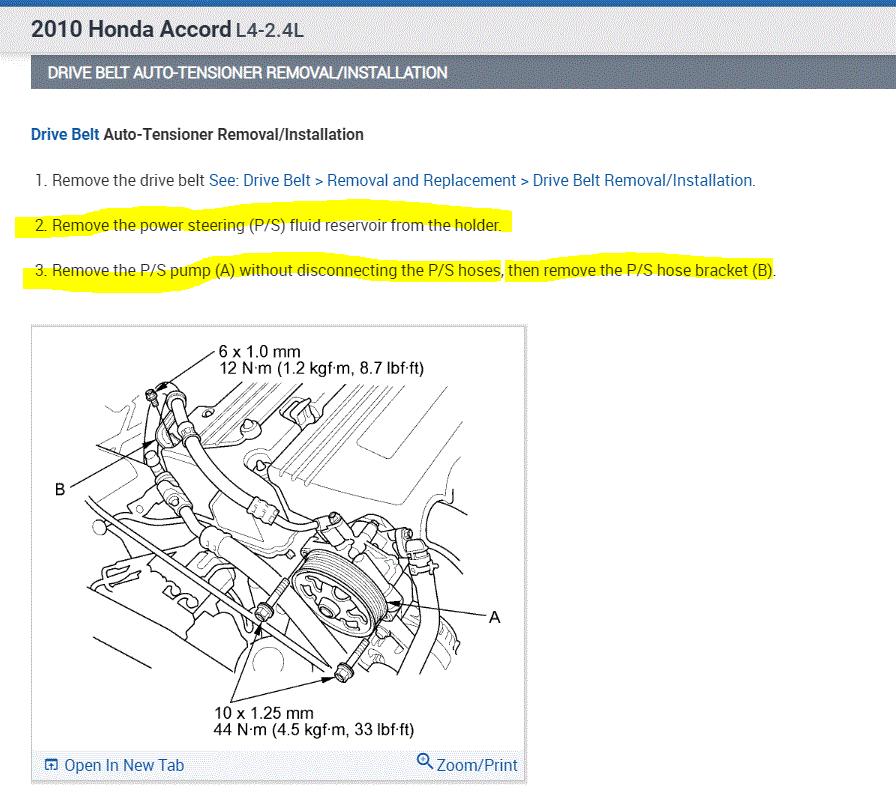The height and width of the screenshot is (792, 896).
Task: Click the Zoom/Print link
Action: point(477,765)
